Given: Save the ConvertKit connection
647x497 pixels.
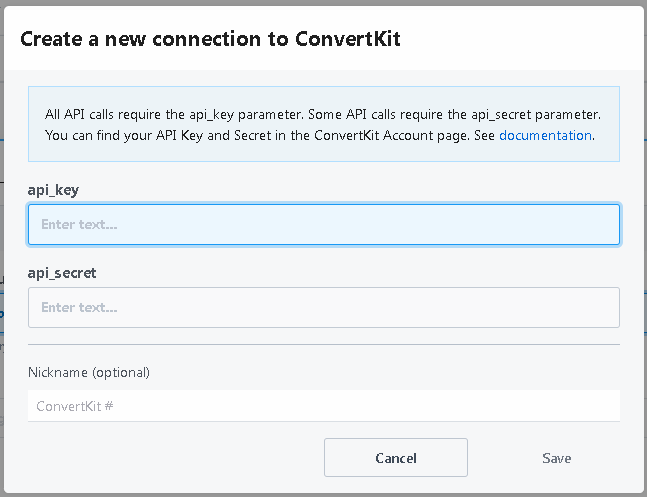Looking at the screenshot, I should (557, 458).
